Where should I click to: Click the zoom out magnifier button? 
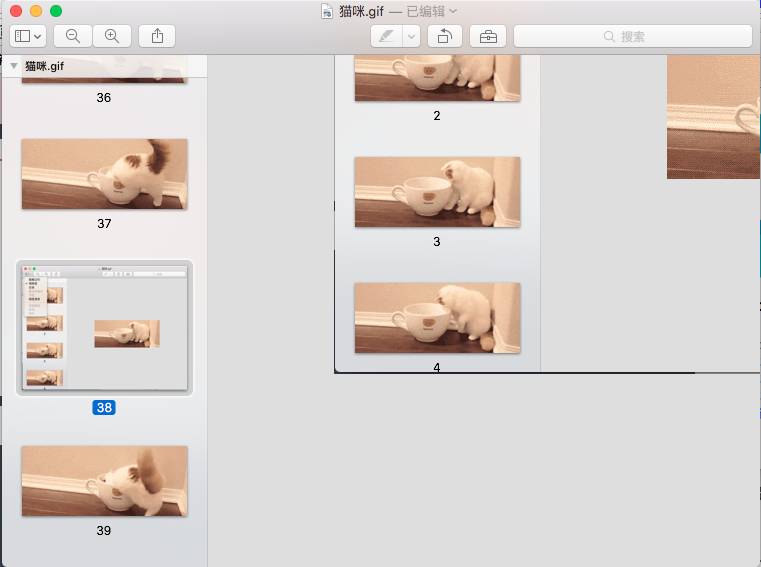click(x=73, y=36)
